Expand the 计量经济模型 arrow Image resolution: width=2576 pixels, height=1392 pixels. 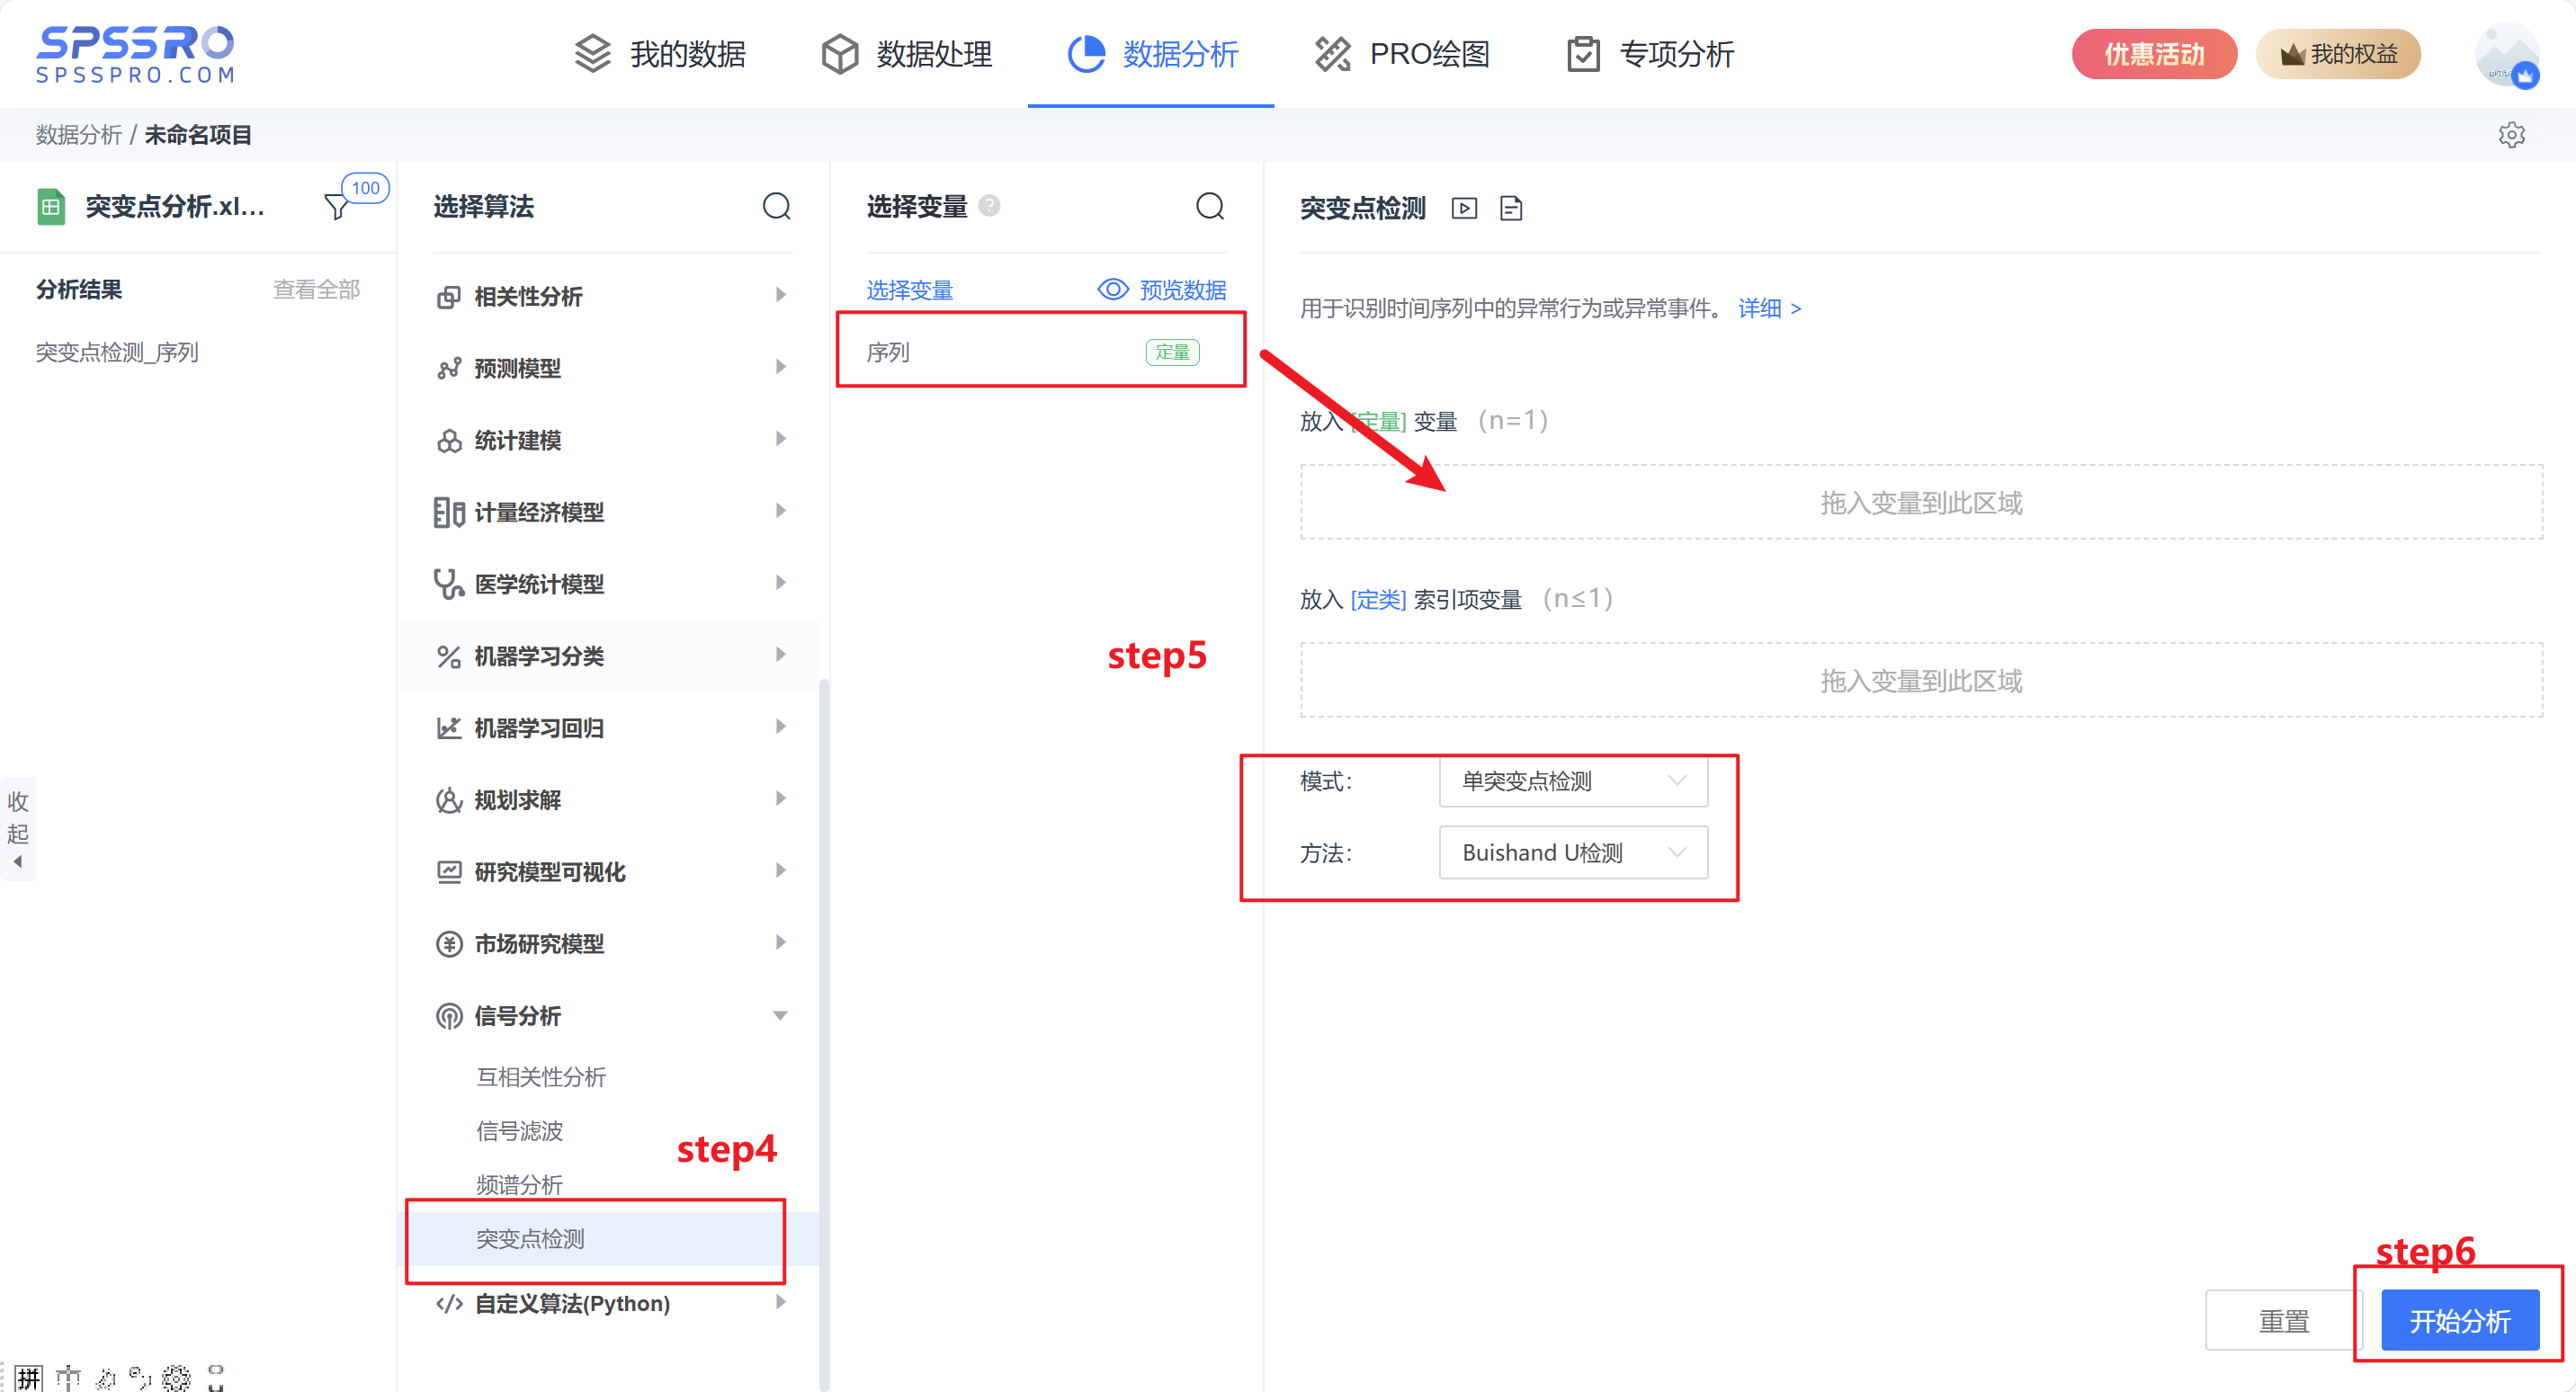pyautogui.click(x=780, y=511)
